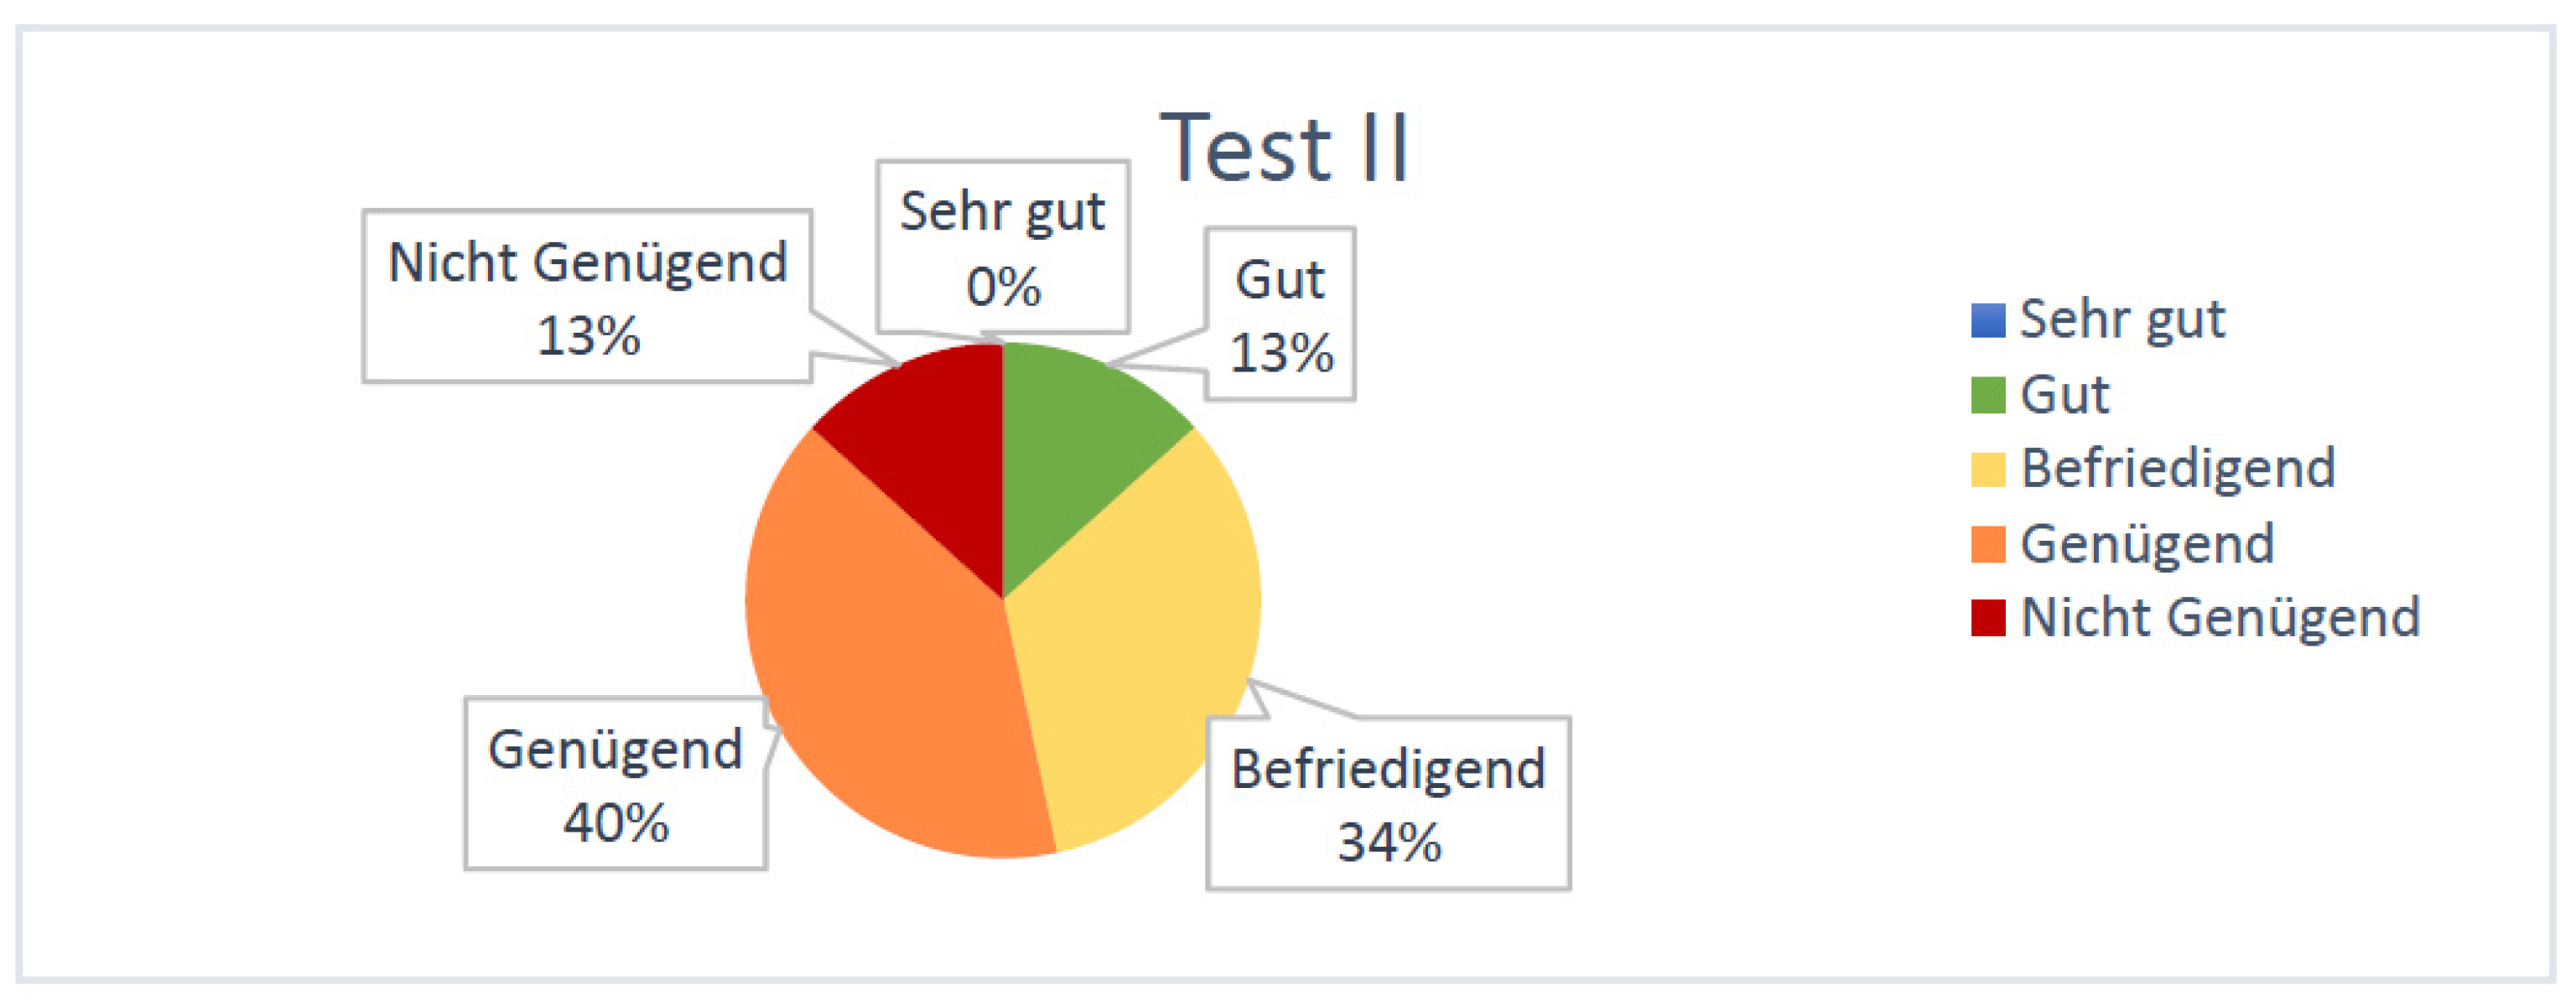Click the Nicht Genügend legend text
This screenshot has width=2576, height=1006.
2220,618
